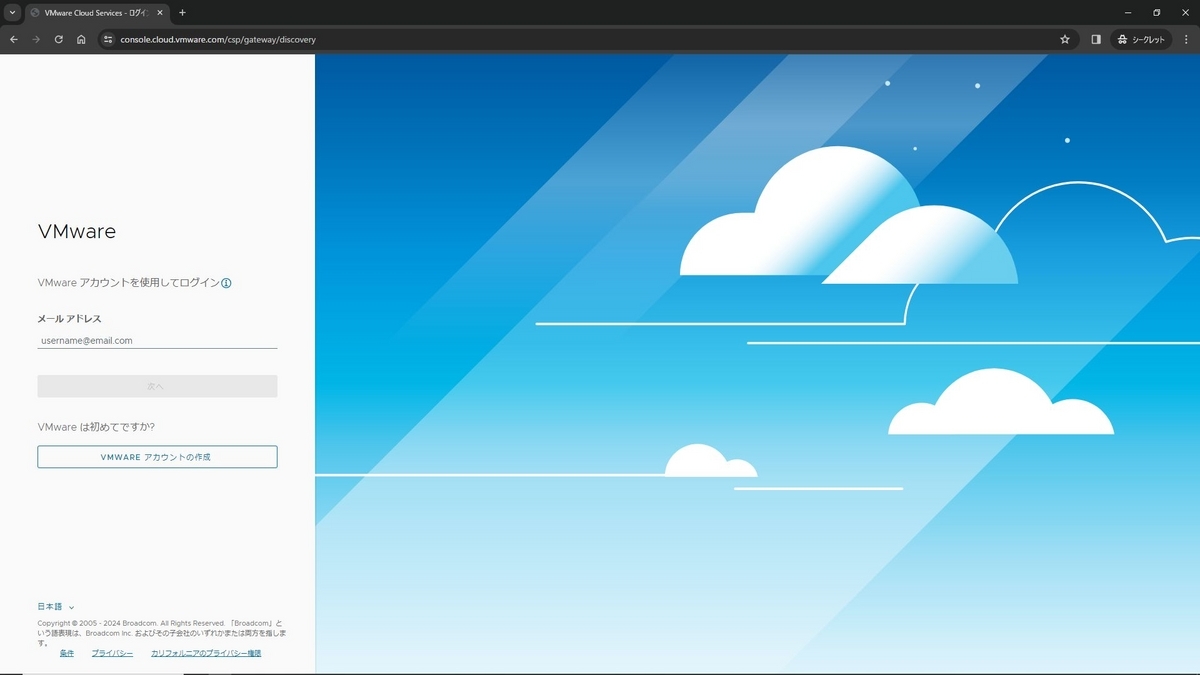This screenshot has width=1200, height=675.
Task: Click the VMware は初めてですか? text
Action: (96, 427)
